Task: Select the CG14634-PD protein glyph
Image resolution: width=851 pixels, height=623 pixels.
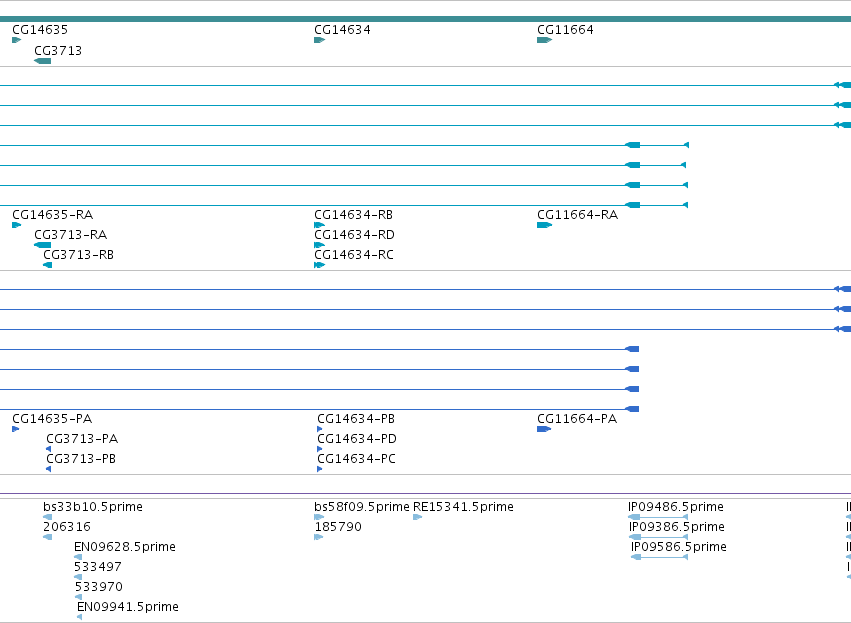Action: pyautogui.click(x=320, y=449)
